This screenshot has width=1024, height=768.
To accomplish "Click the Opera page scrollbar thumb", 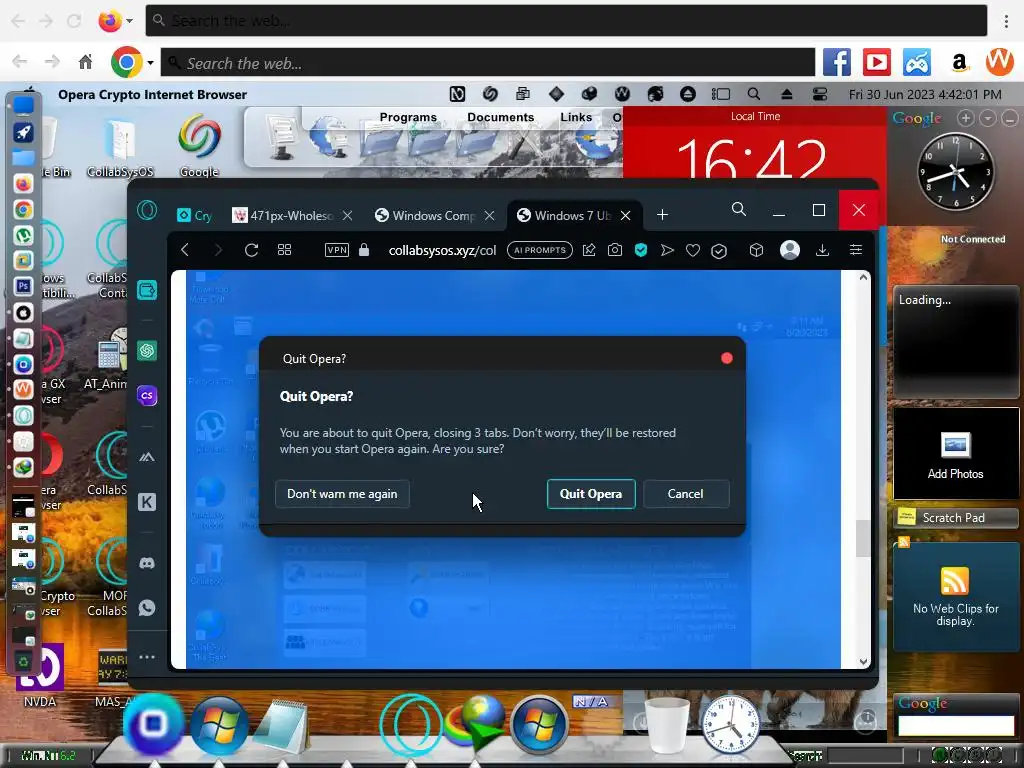I will point(863,539).
